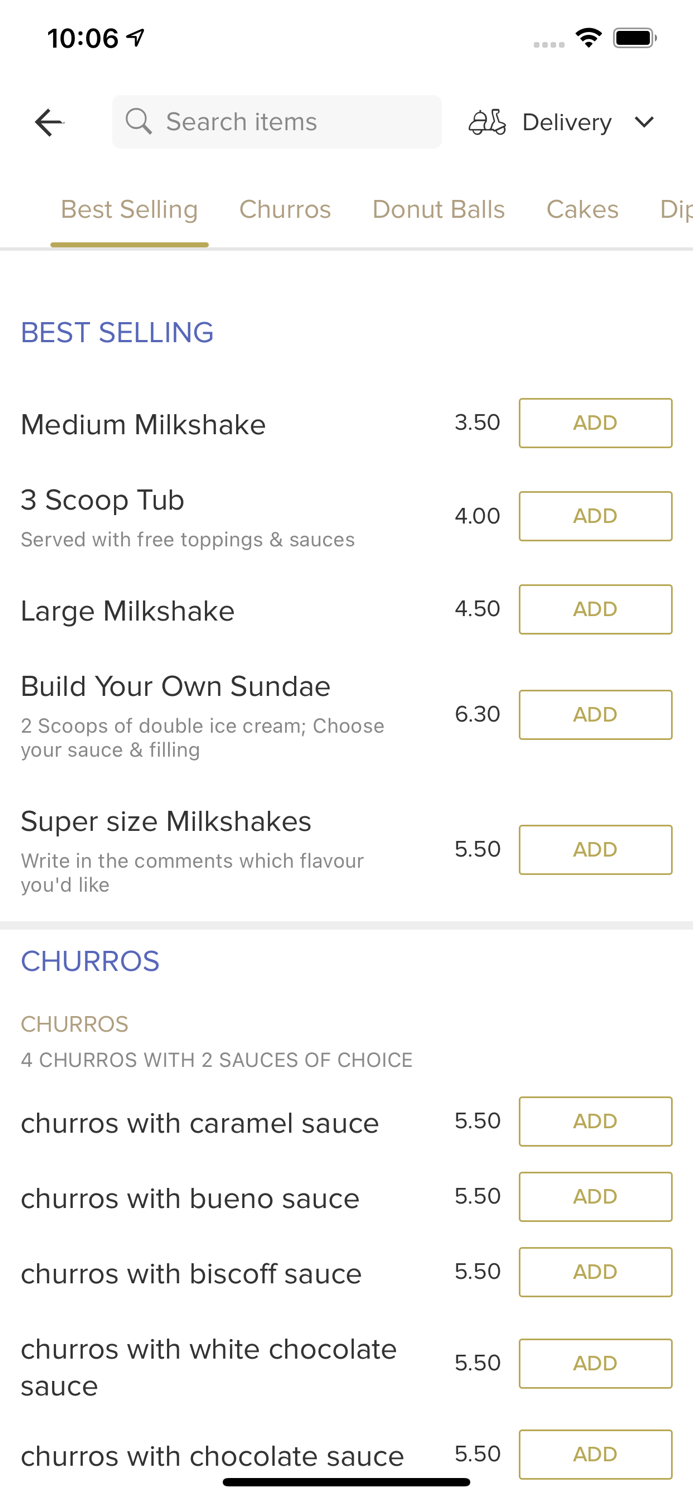
Task: Select the Donut Balls category tab
Action: pos(439,210)
